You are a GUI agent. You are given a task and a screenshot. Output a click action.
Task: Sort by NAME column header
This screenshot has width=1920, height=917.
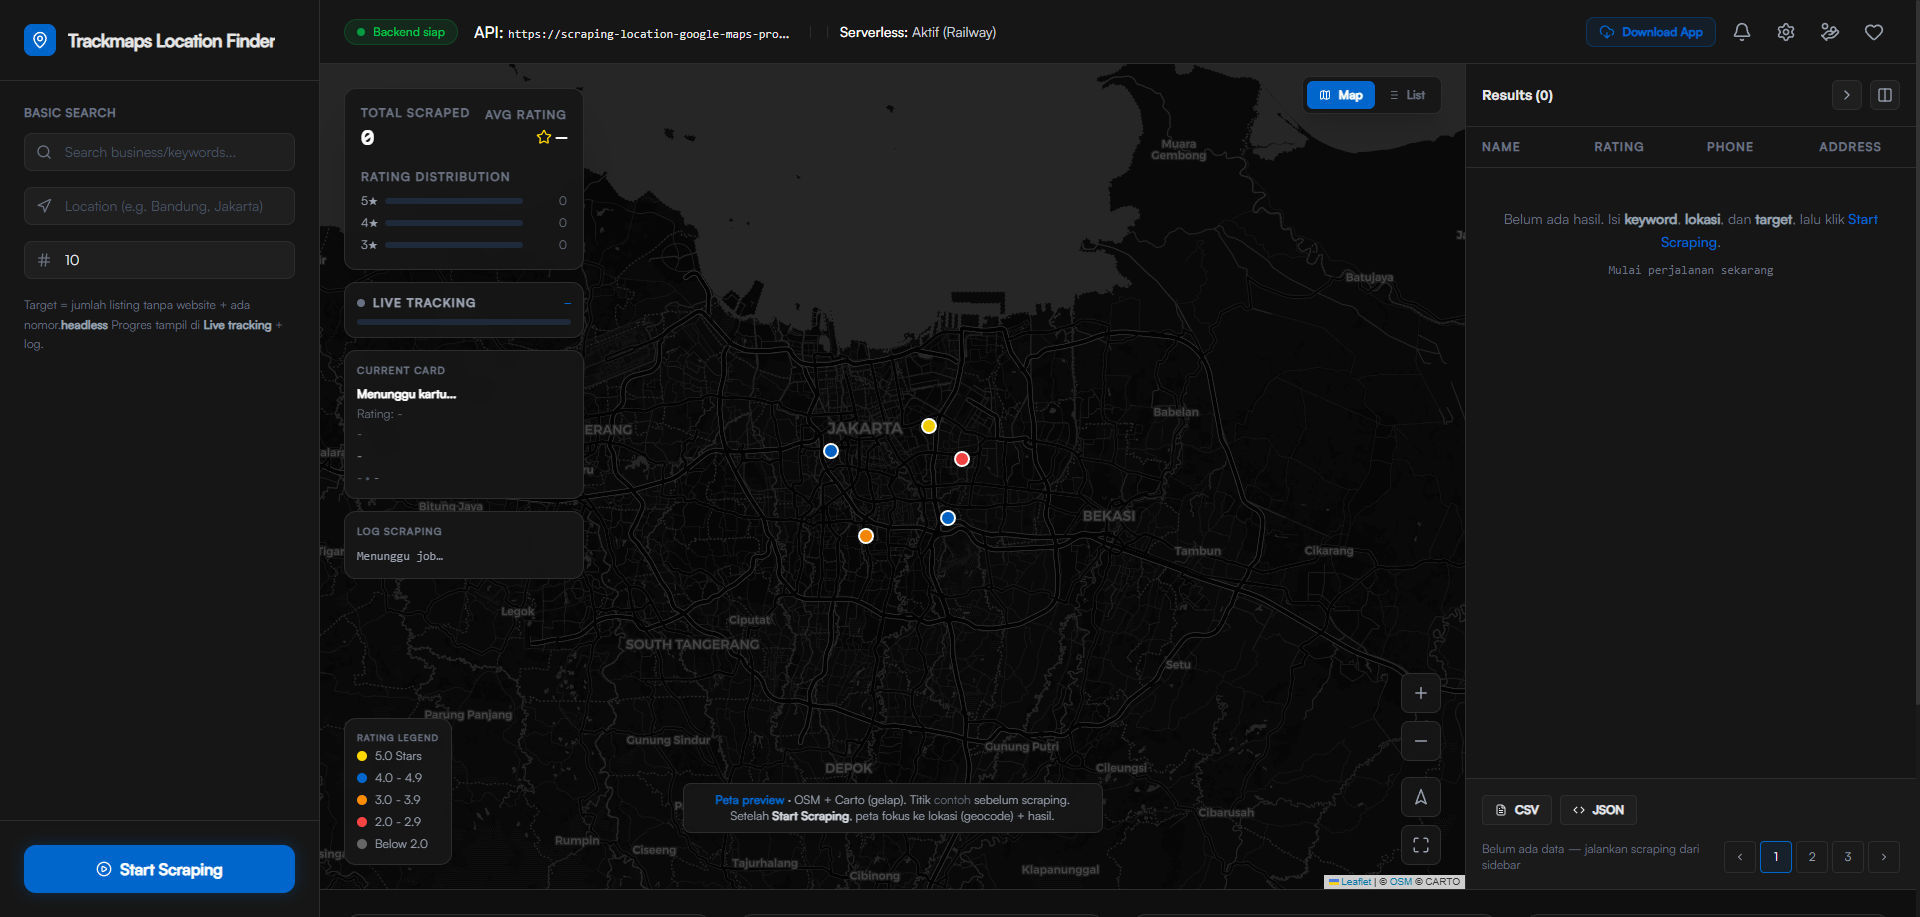[x=1501, y=147]
